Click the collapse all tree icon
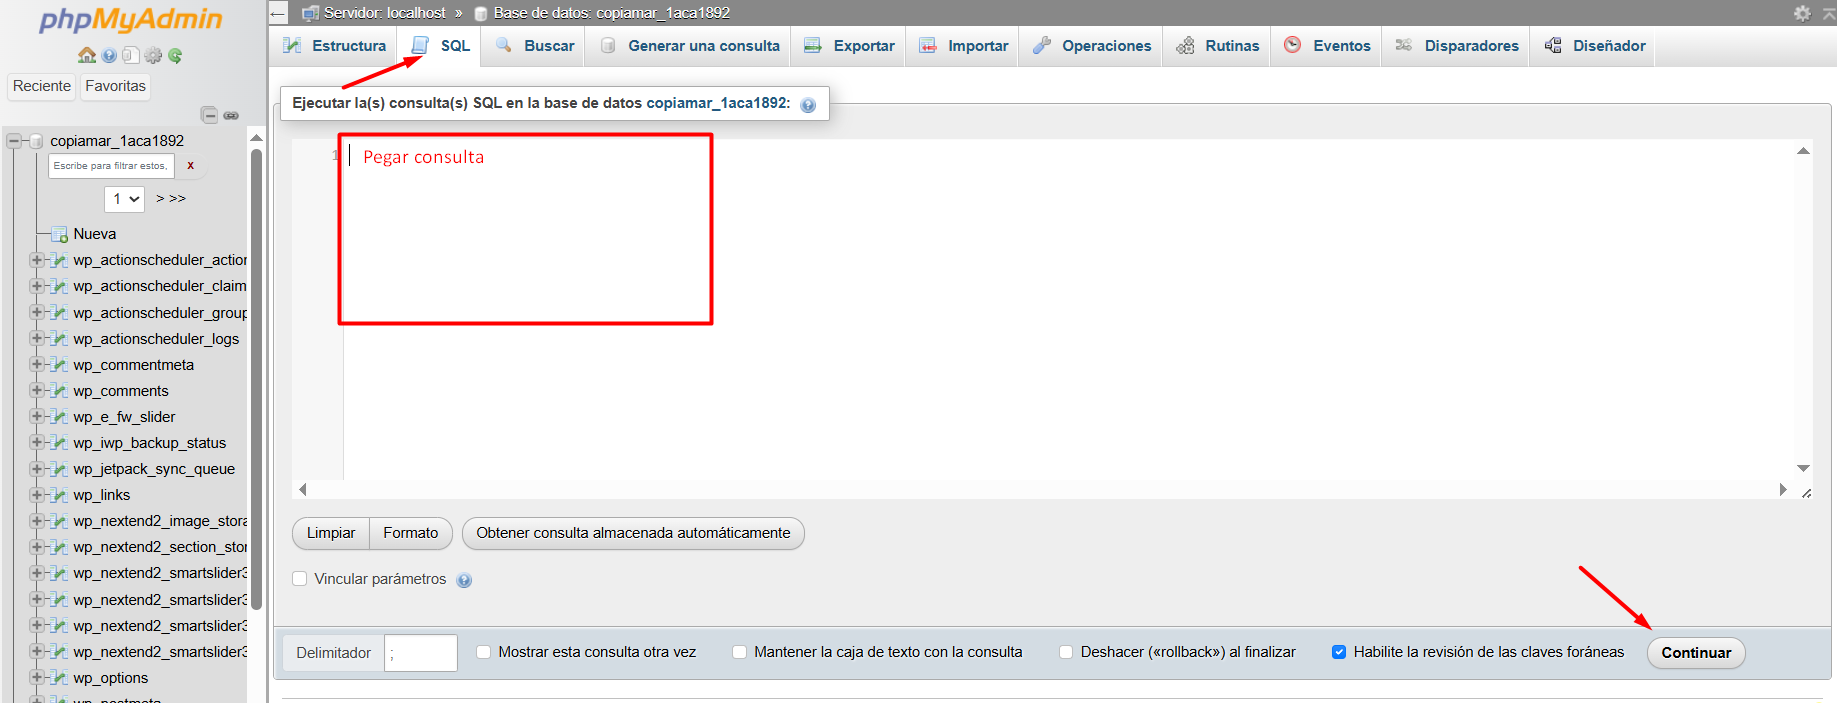 [209, 115]
